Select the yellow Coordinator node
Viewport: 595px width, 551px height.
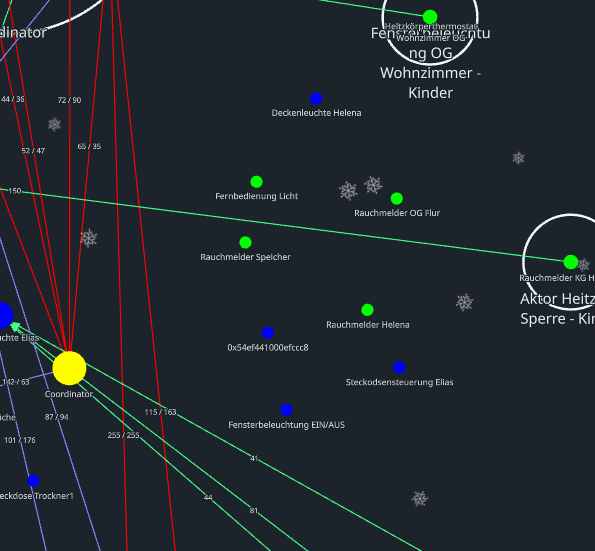pos(69,368)
